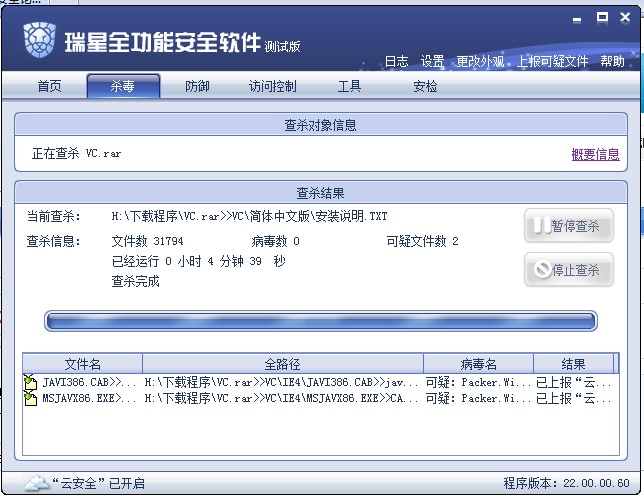The image size is (644, 497).
Task: Click virus name in MSJAVX86.EXE row
Action: tap(478, 398)
